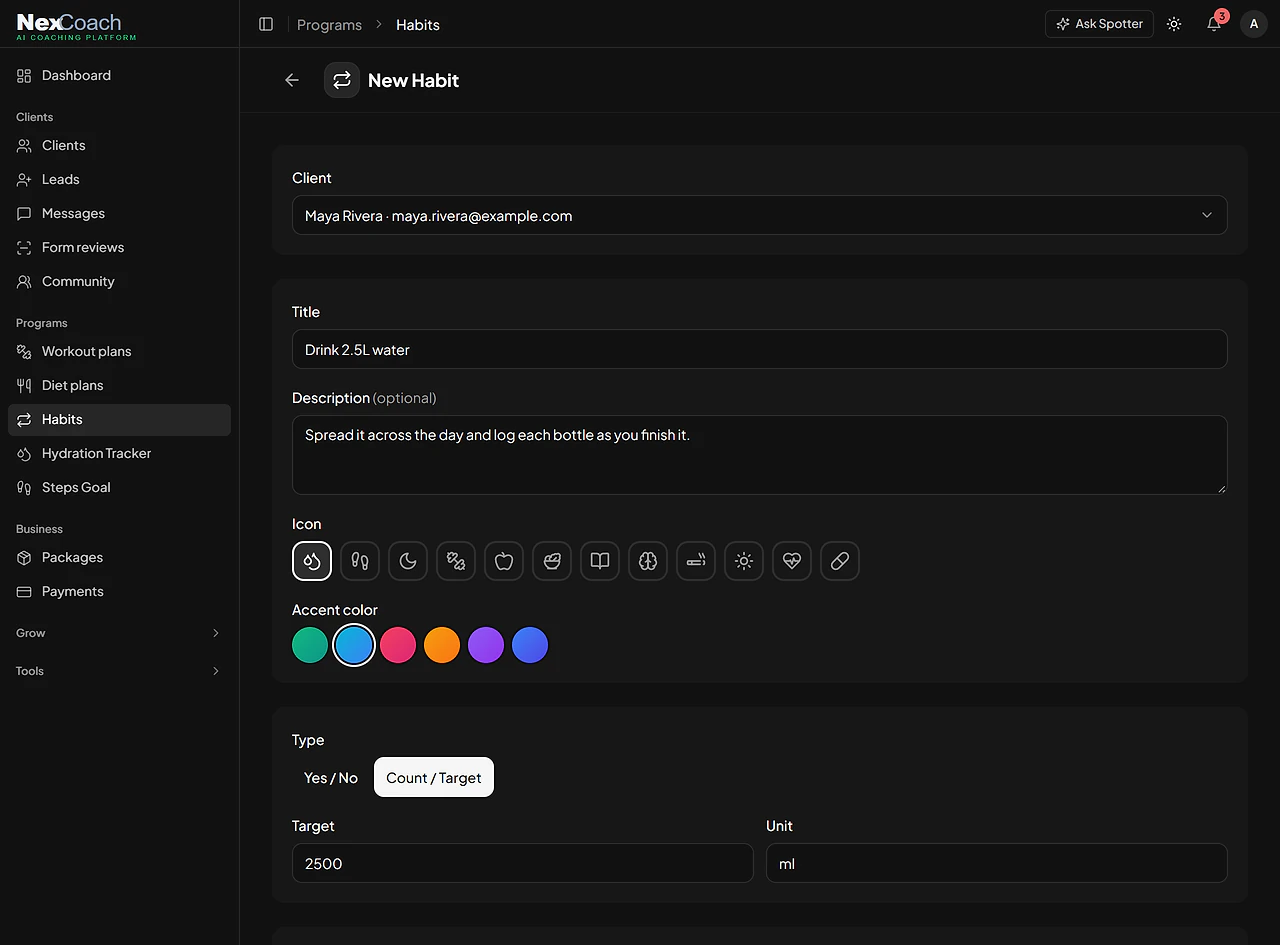Image resolution: width=1280 pixels, height=945 pixels.
Task: Open Leads in the sidebar
Action: [119, 179]
